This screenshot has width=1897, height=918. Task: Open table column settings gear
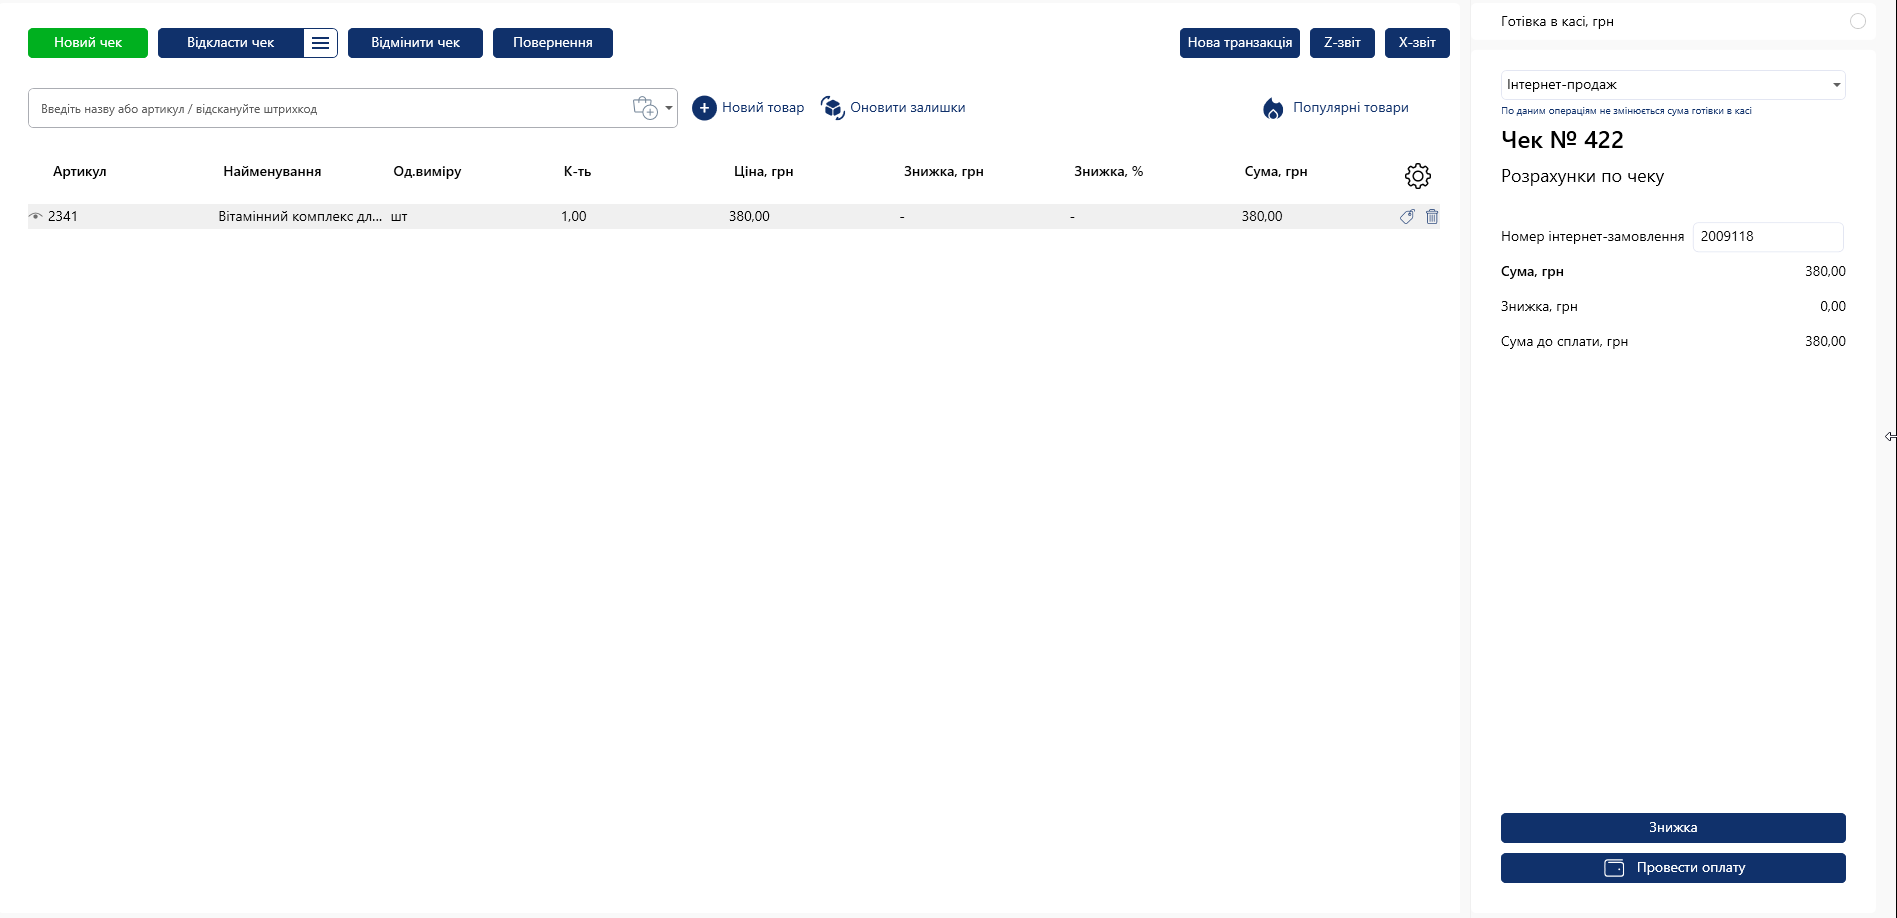(1417, 176)
